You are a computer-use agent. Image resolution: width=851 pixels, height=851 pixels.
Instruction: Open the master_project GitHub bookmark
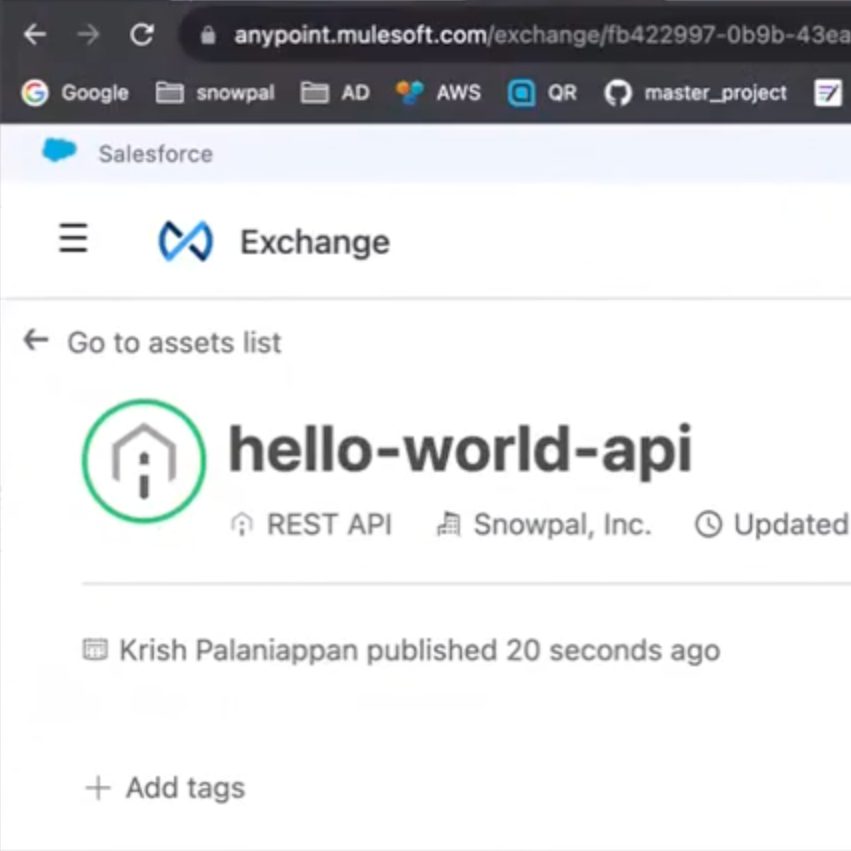696,93
